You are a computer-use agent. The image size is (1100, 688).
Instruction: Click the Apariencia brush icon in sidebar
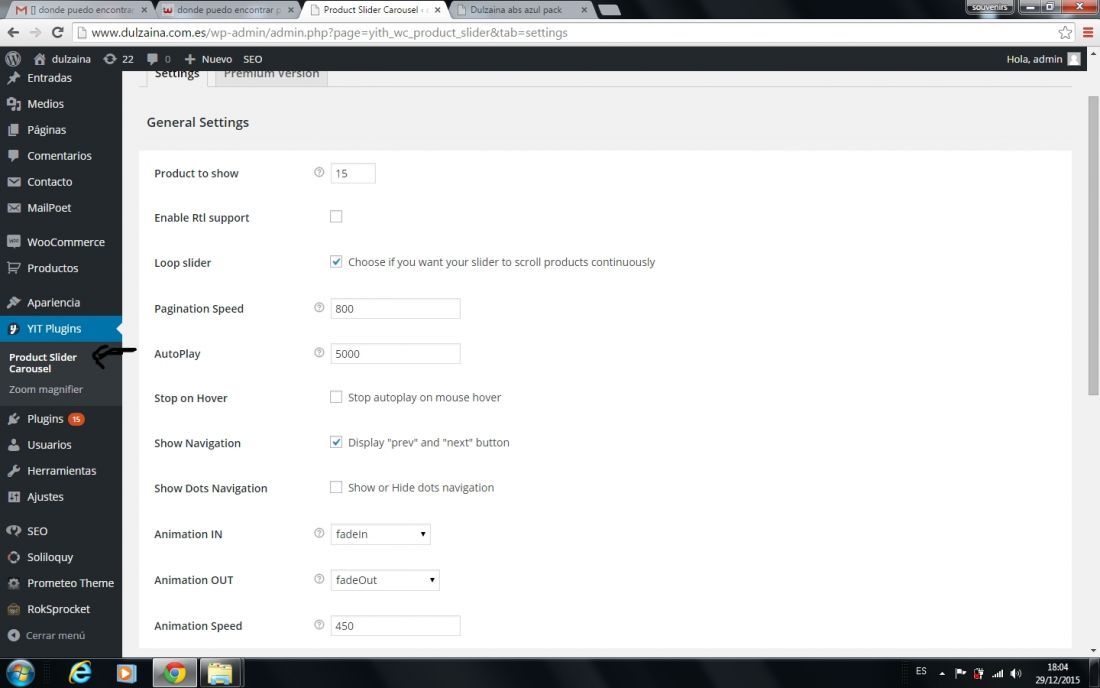click(13, 302)
